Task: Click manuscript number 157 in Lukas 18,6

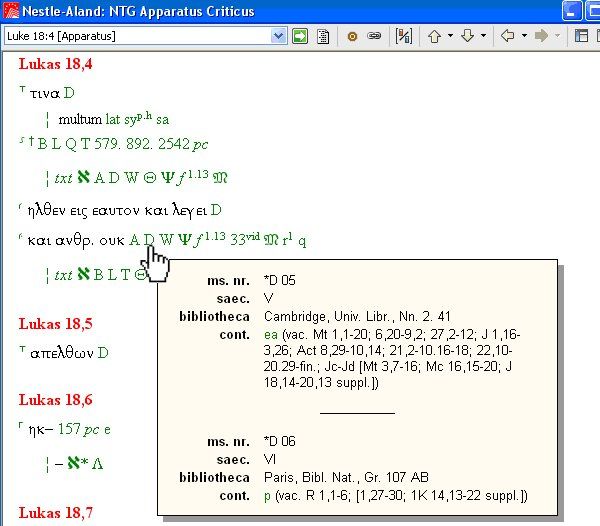Action: click(69, 429)
